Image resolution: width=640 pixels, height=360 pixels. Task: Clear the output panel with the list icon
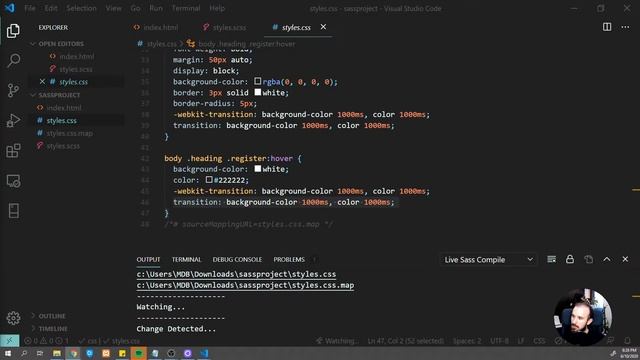coord(551,259)
